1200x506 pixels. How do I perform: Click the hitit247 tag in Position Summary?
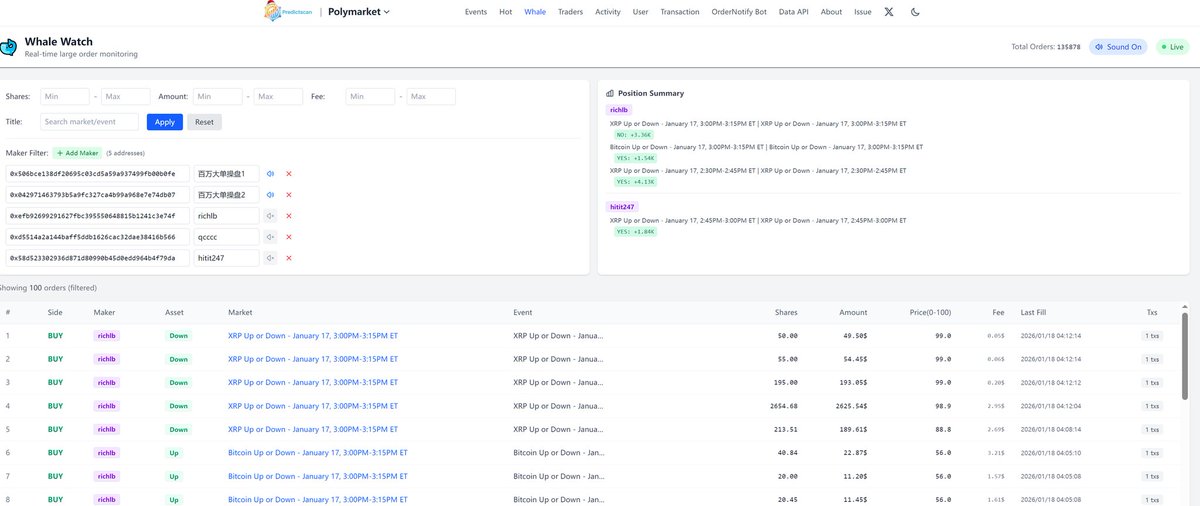622,206
